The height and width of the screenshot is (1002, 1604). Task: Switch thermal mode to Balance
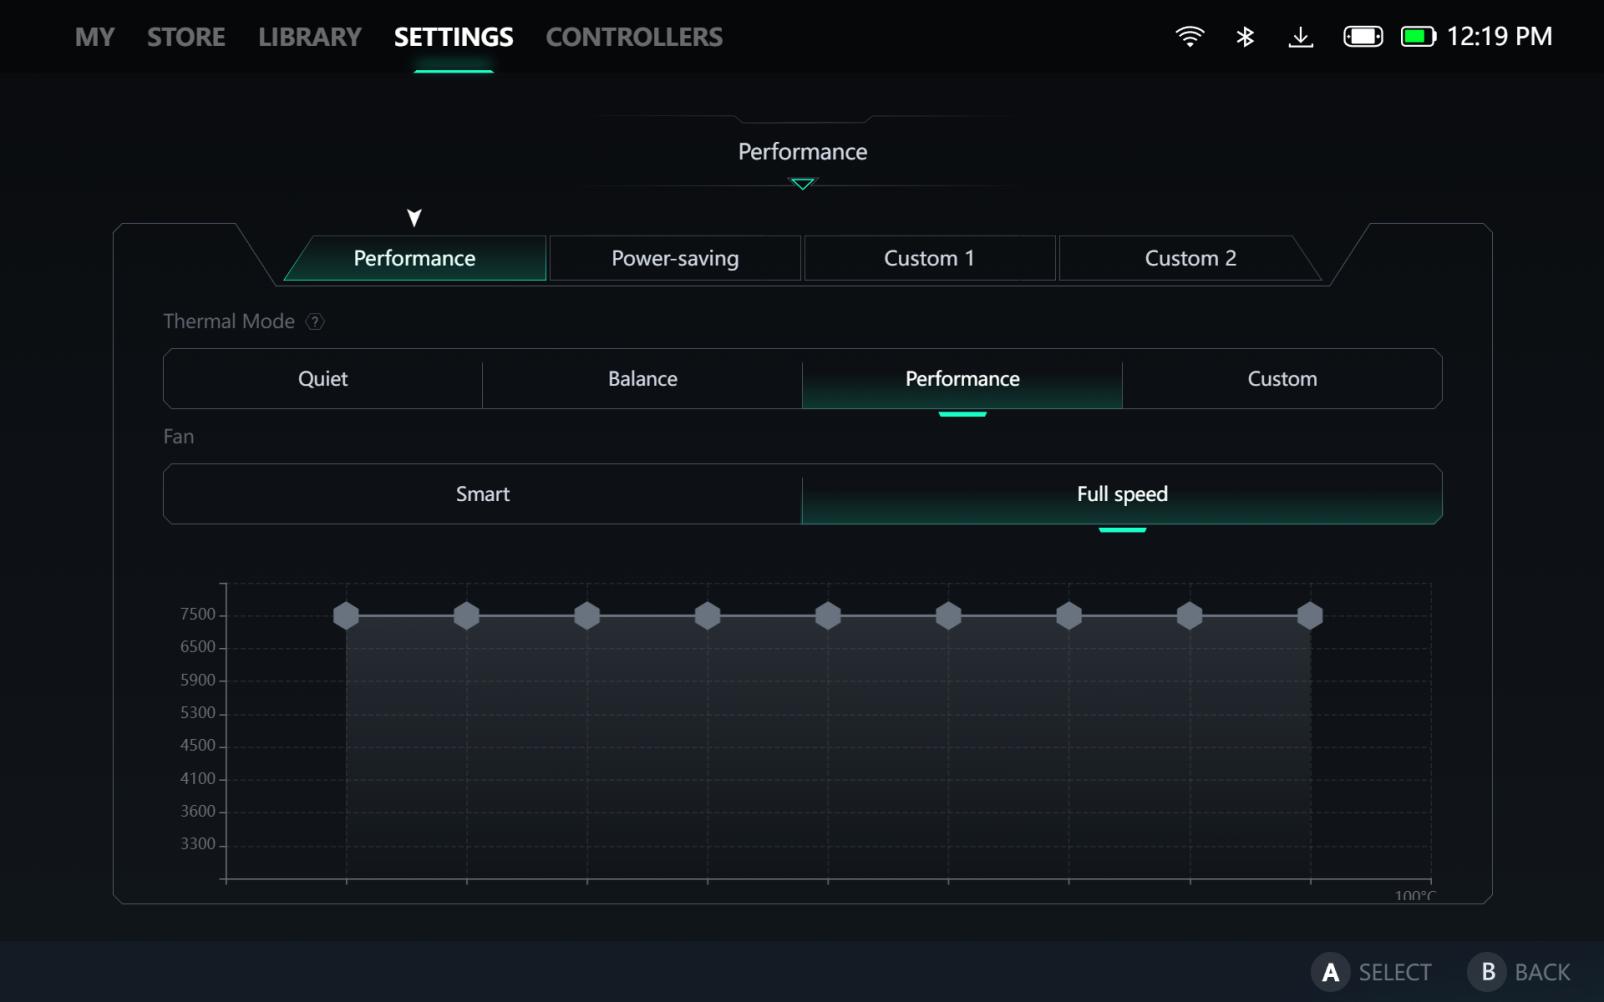[642, 379]
